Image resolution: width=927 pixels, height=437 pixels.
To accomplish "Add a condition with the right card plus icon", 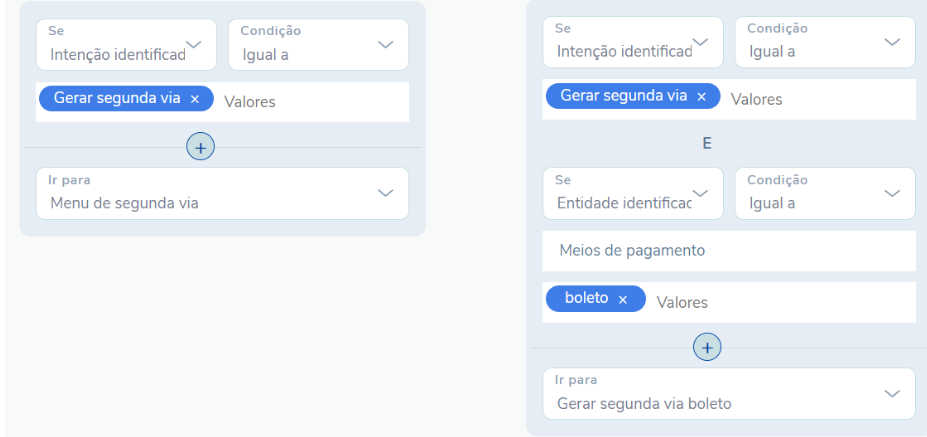I will click(707, 347).
